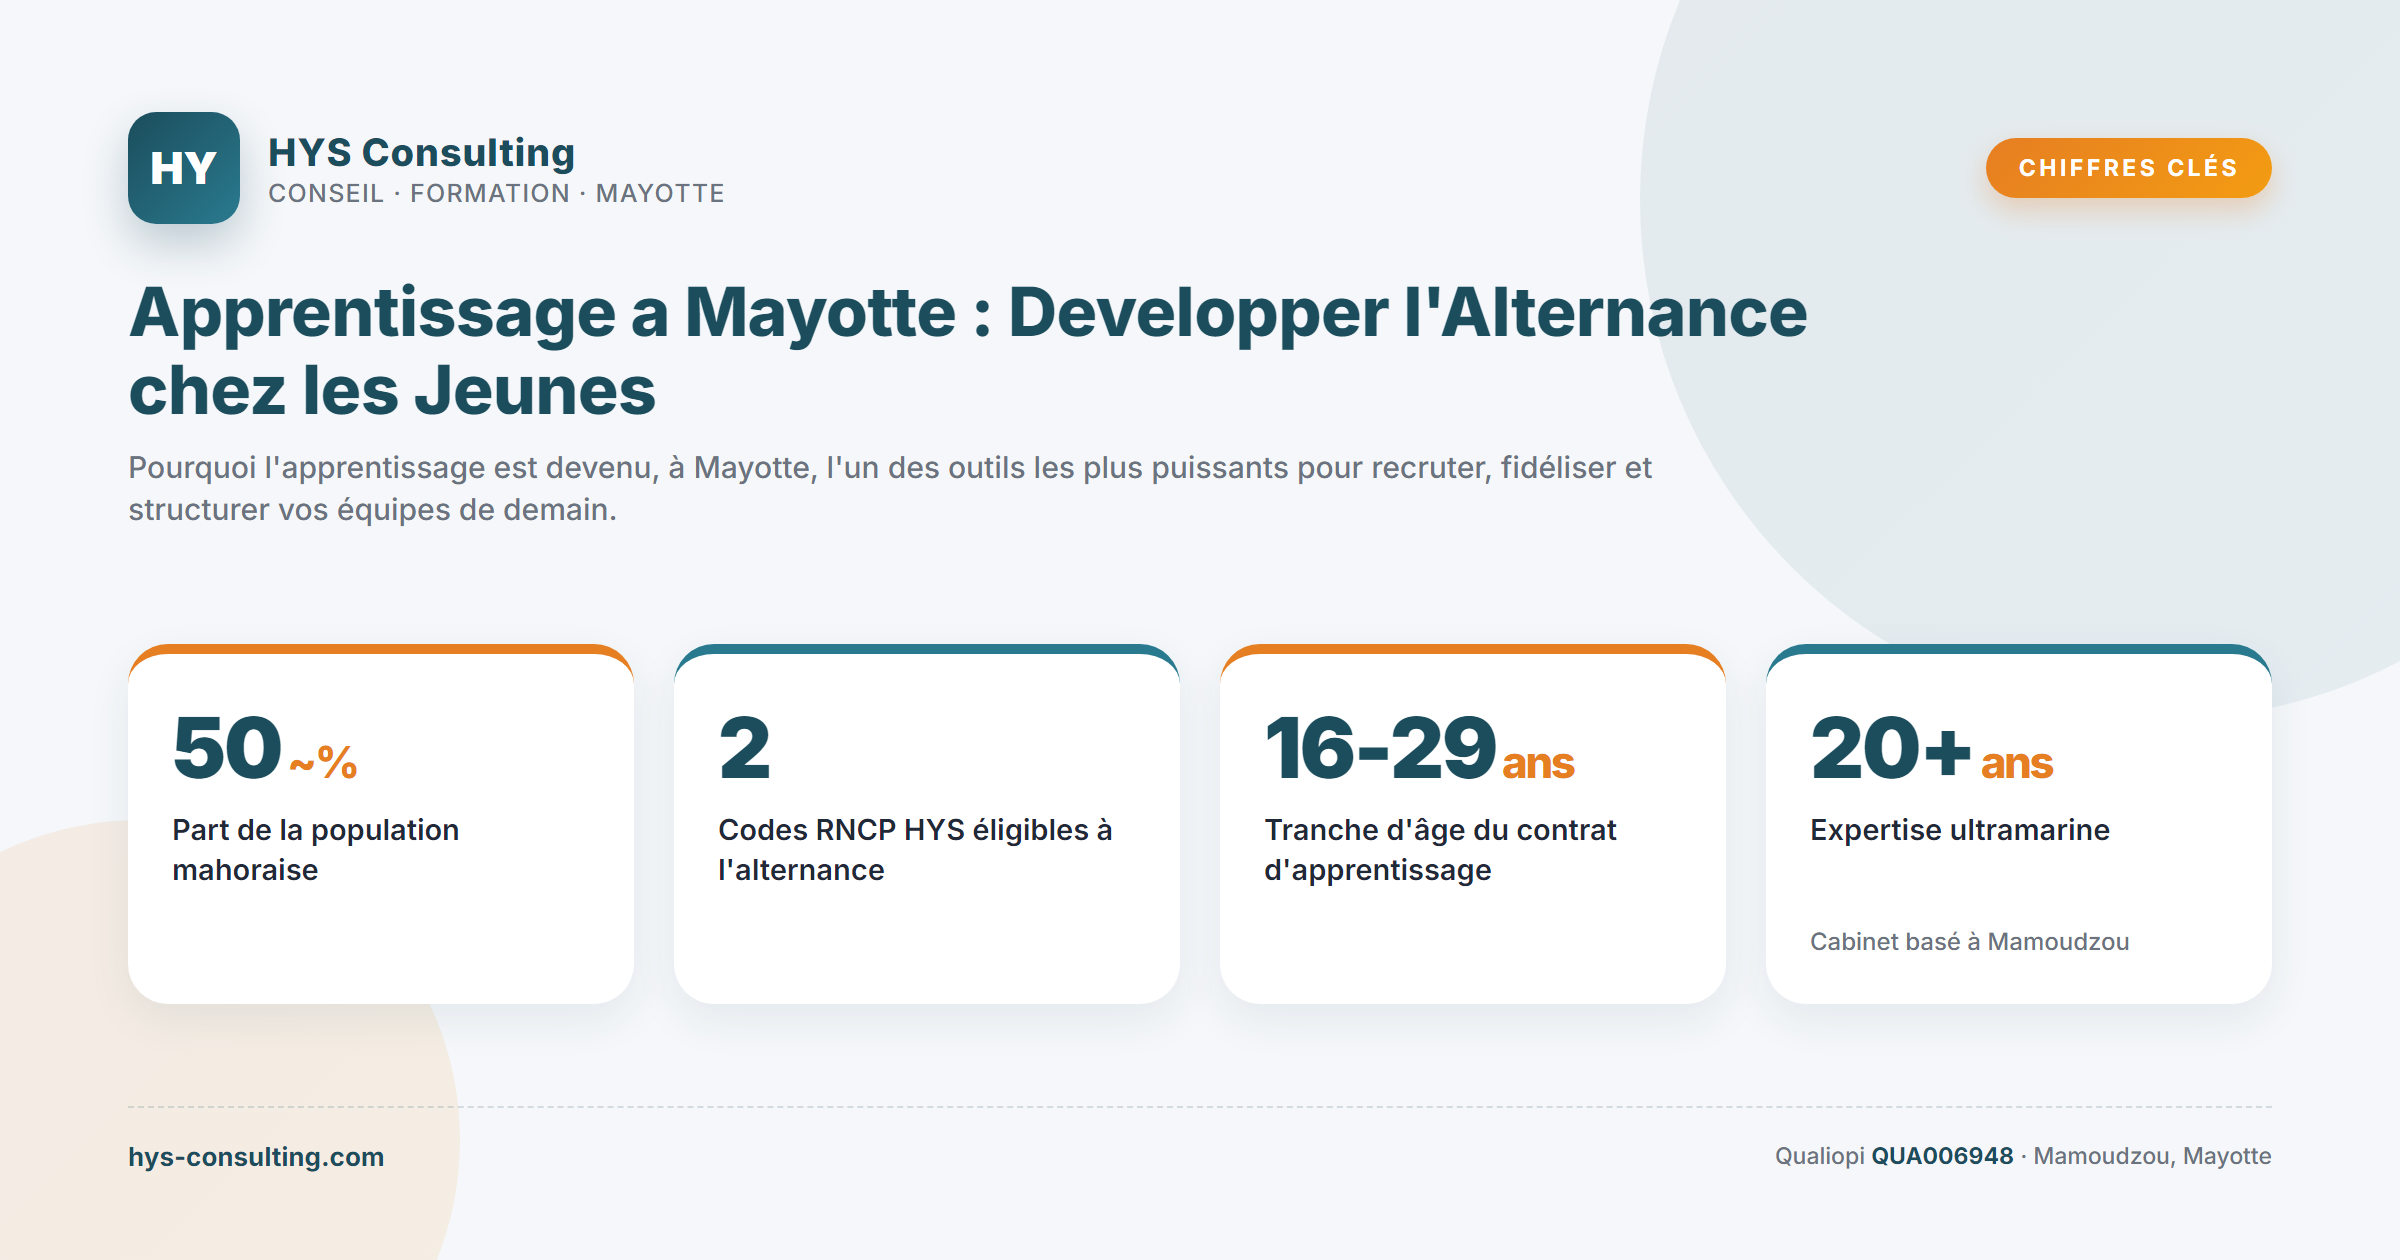Click the Qualiopi QUA006948 certification text
2400x1260 pixels.
(1894, 1156)
